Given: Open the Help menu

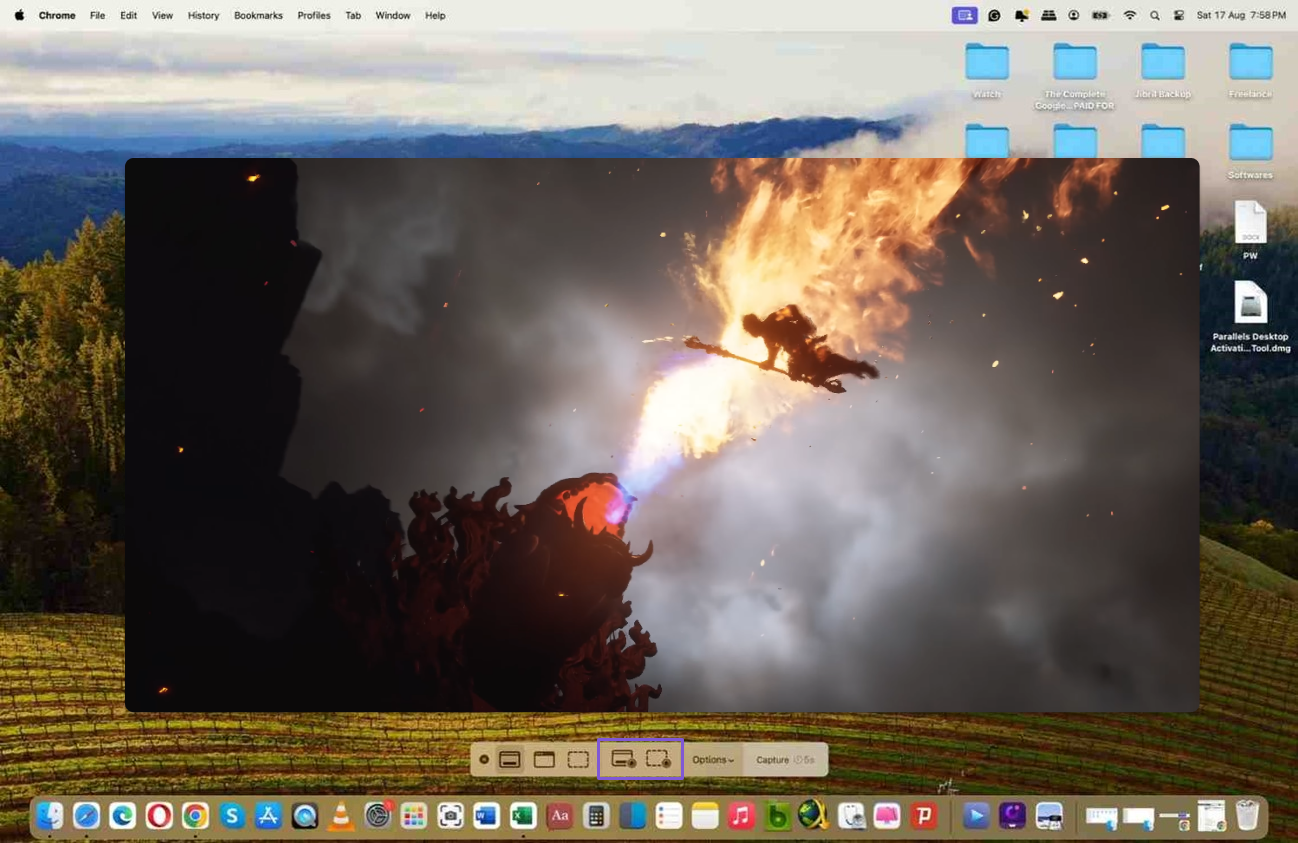Looking at the screenshot, I should (435, 15).
